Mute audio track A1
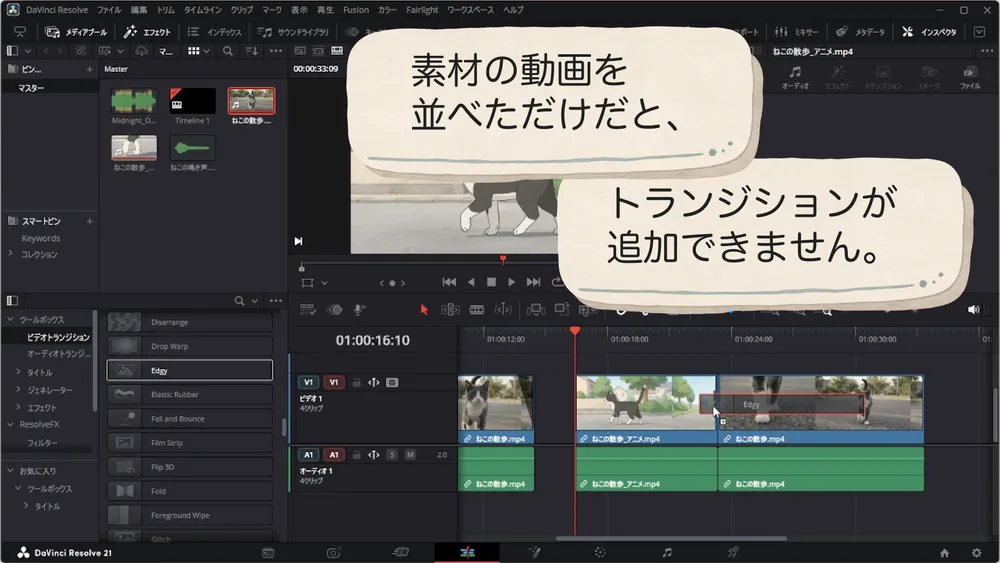 [410, 455]
